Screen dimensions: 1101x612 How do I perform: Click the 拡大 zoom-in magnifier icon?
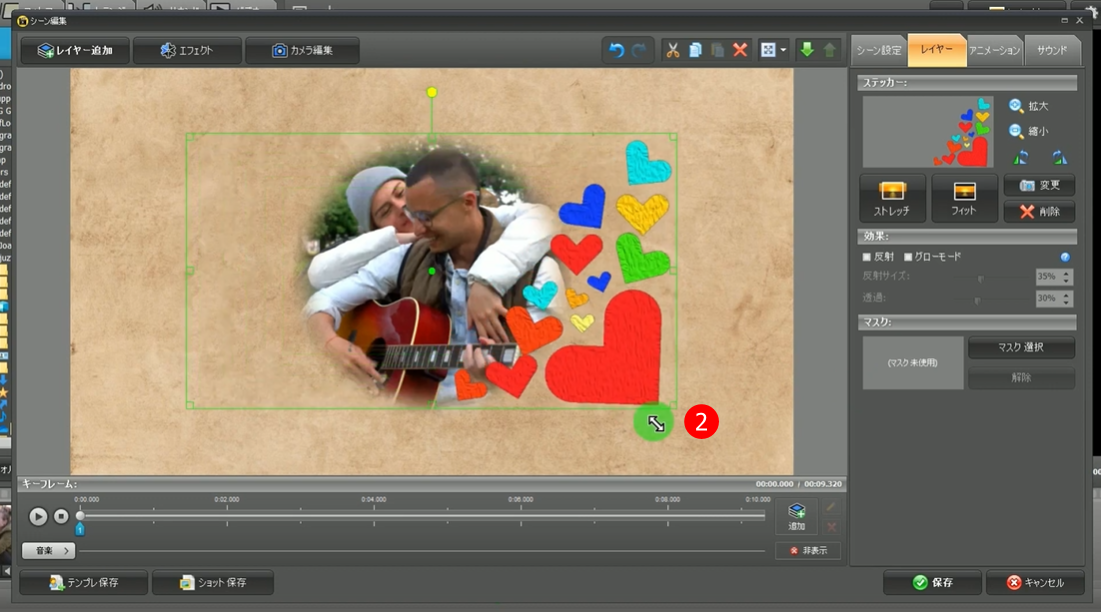[1016, 106]
